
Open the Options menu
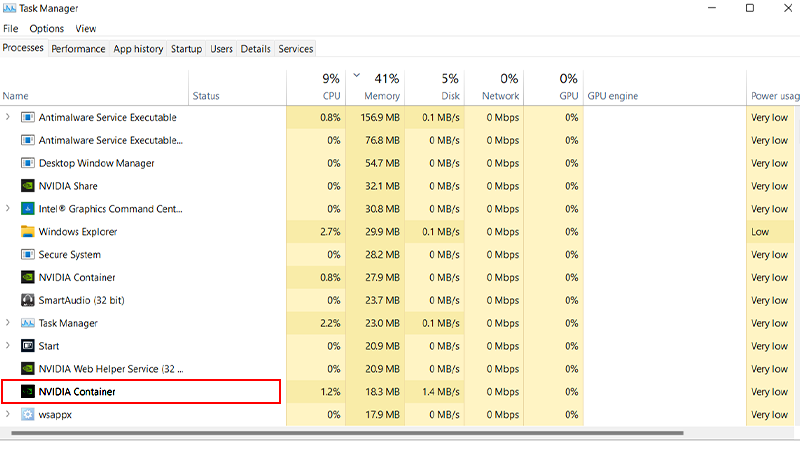tap(46, 29)
